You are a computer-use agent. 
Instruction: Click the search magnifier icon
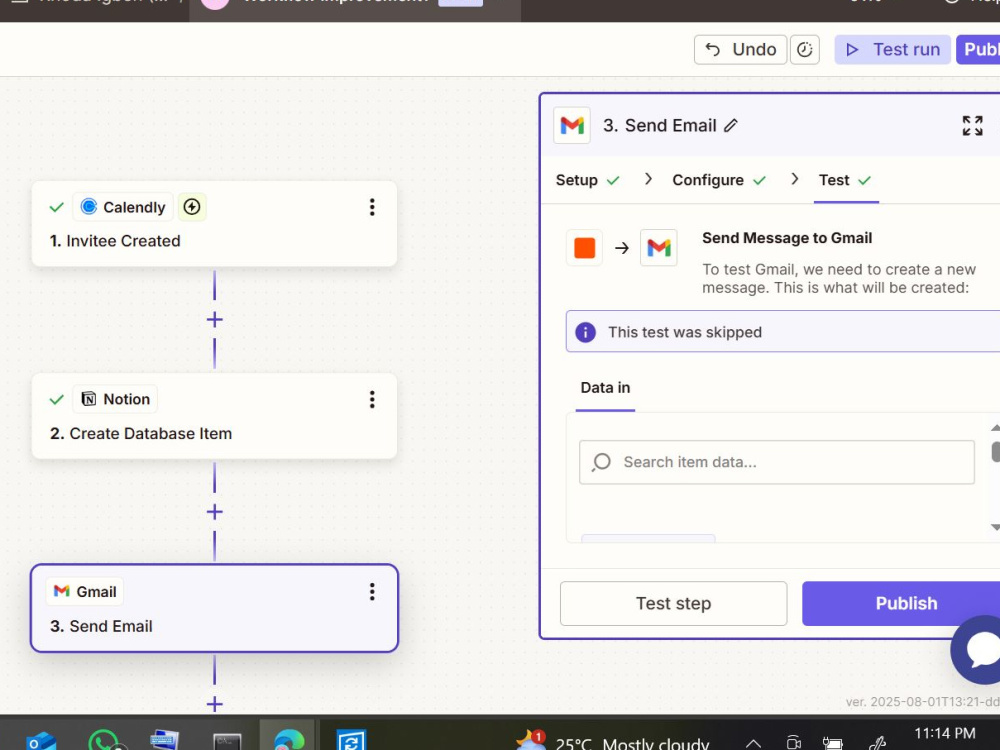[601, 462]
